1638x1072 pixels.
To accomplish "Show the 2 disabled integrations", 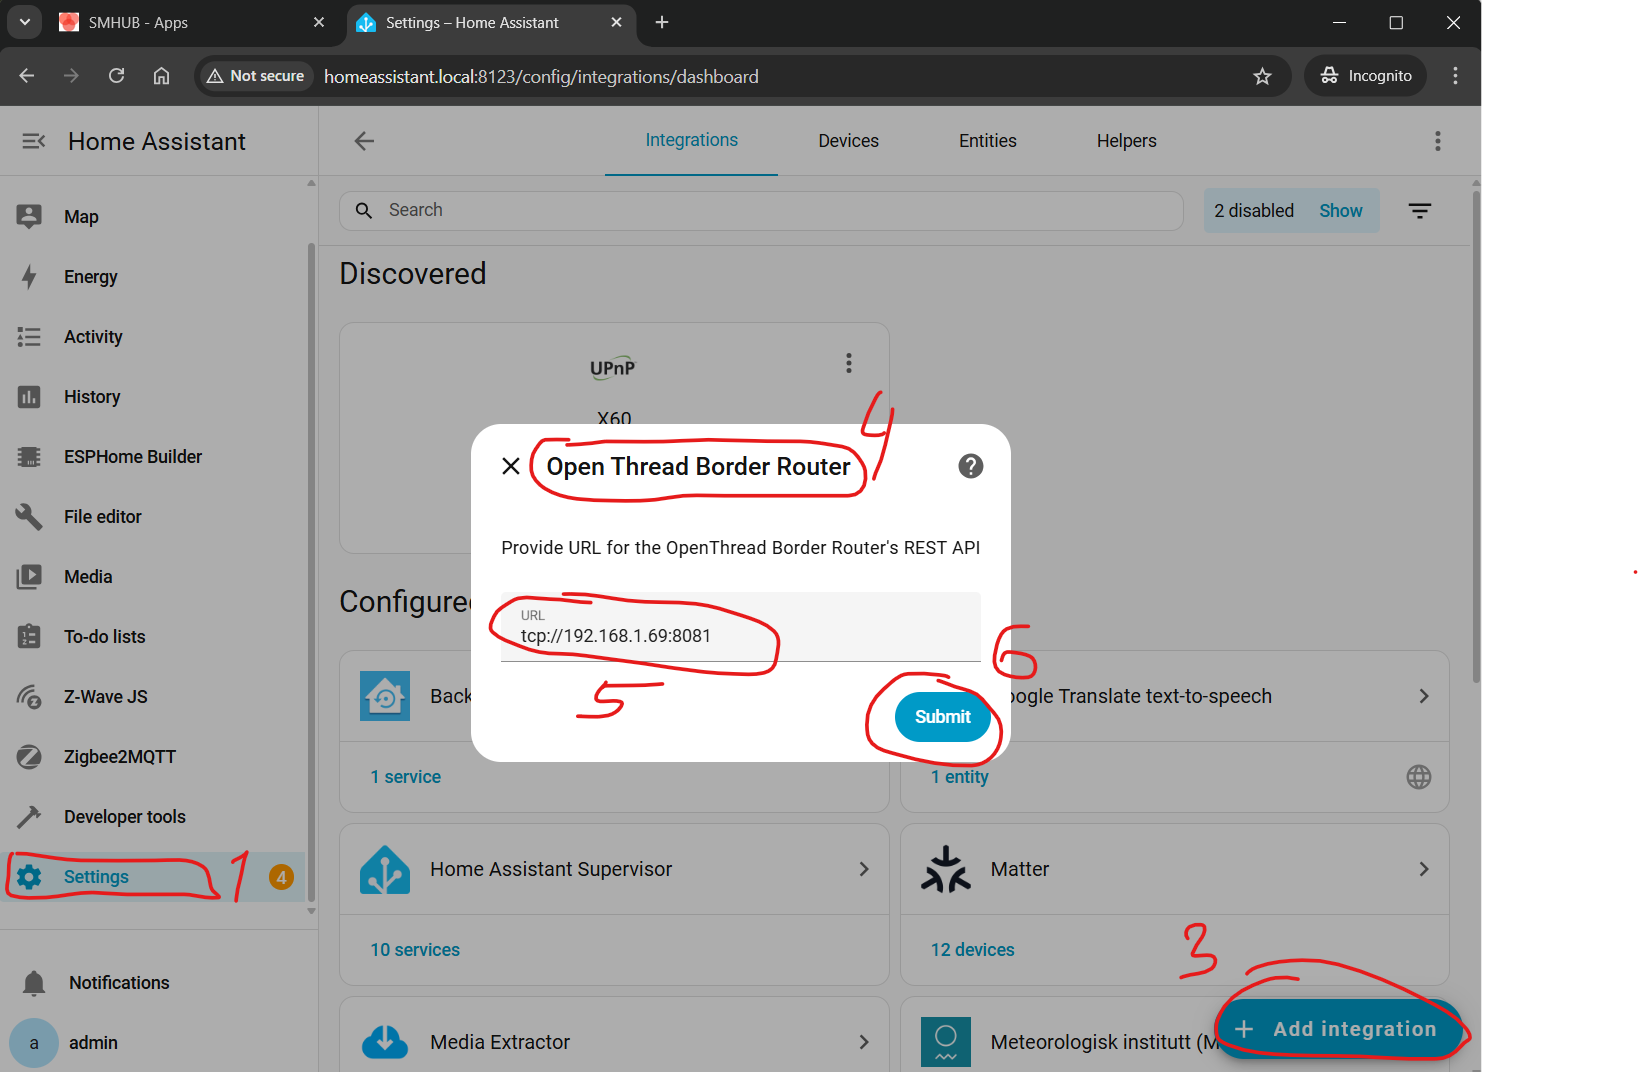I will coord(1340,211).
